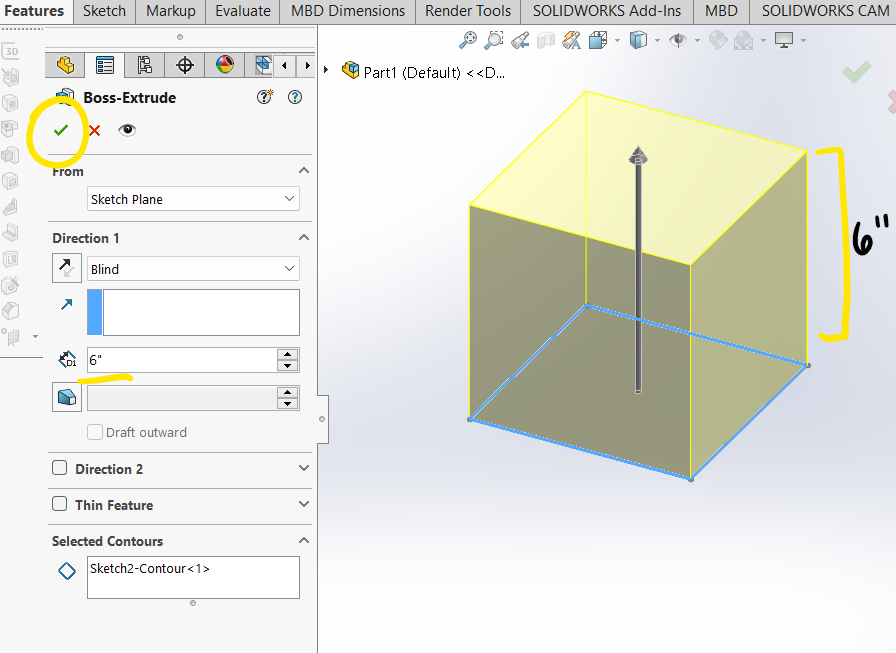Increase depth with up spinner arrow
Screen dimensions: 896x653
coord(287,354)
